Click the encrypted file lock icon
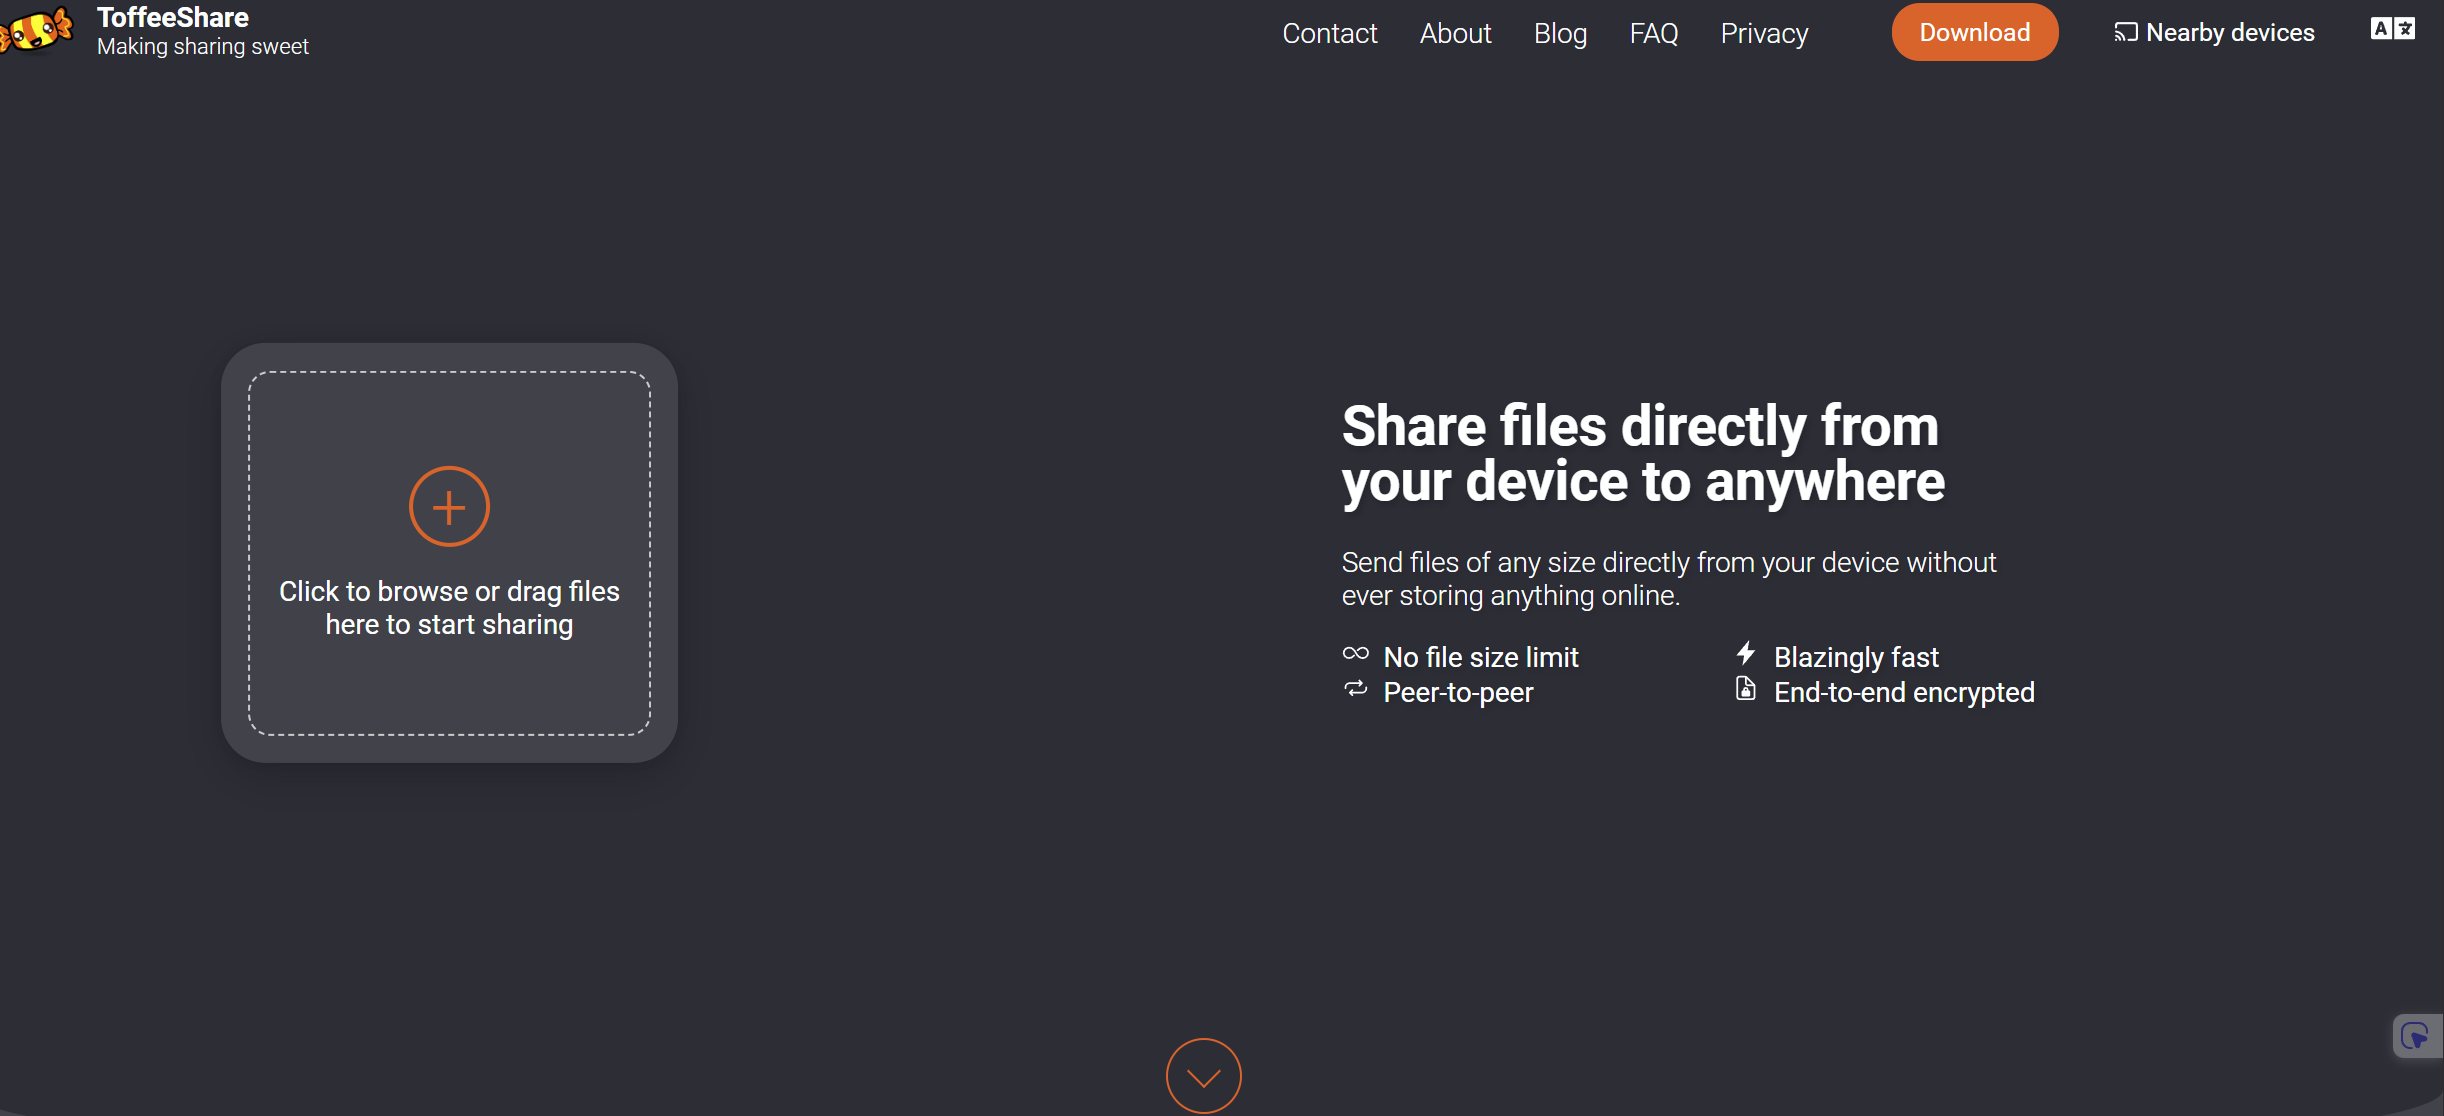 (1745, 689)
